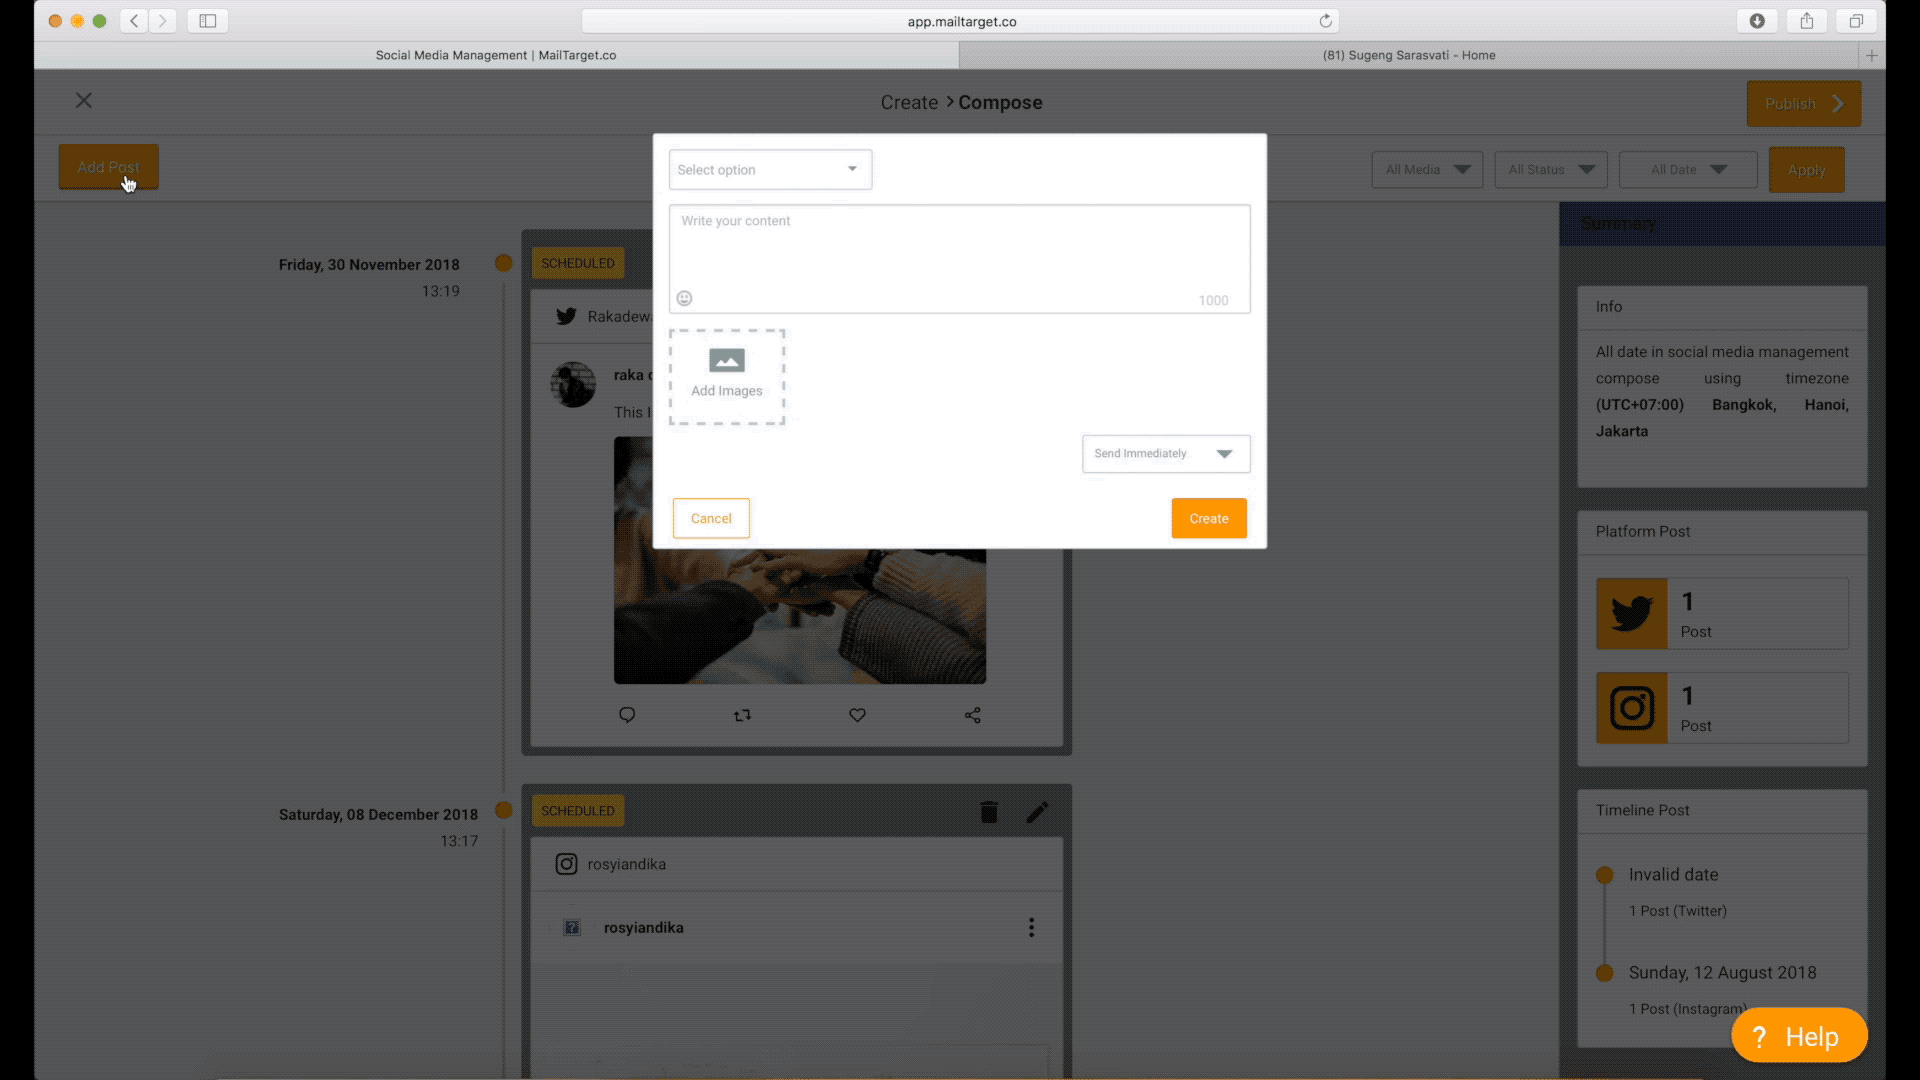Image resolution: width=1920 pixels, height=1080 pixels.
Task: Open the All Media filter dropdown
Action: point(1427,170)
